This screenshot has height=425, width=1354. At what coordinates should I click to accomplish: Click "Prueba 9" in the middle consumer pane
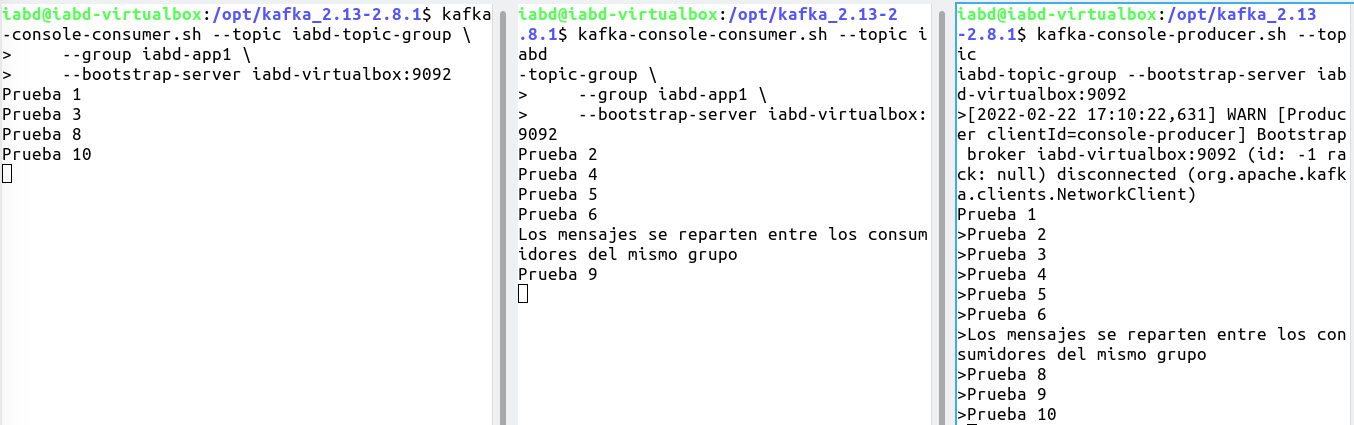point(557,274)
